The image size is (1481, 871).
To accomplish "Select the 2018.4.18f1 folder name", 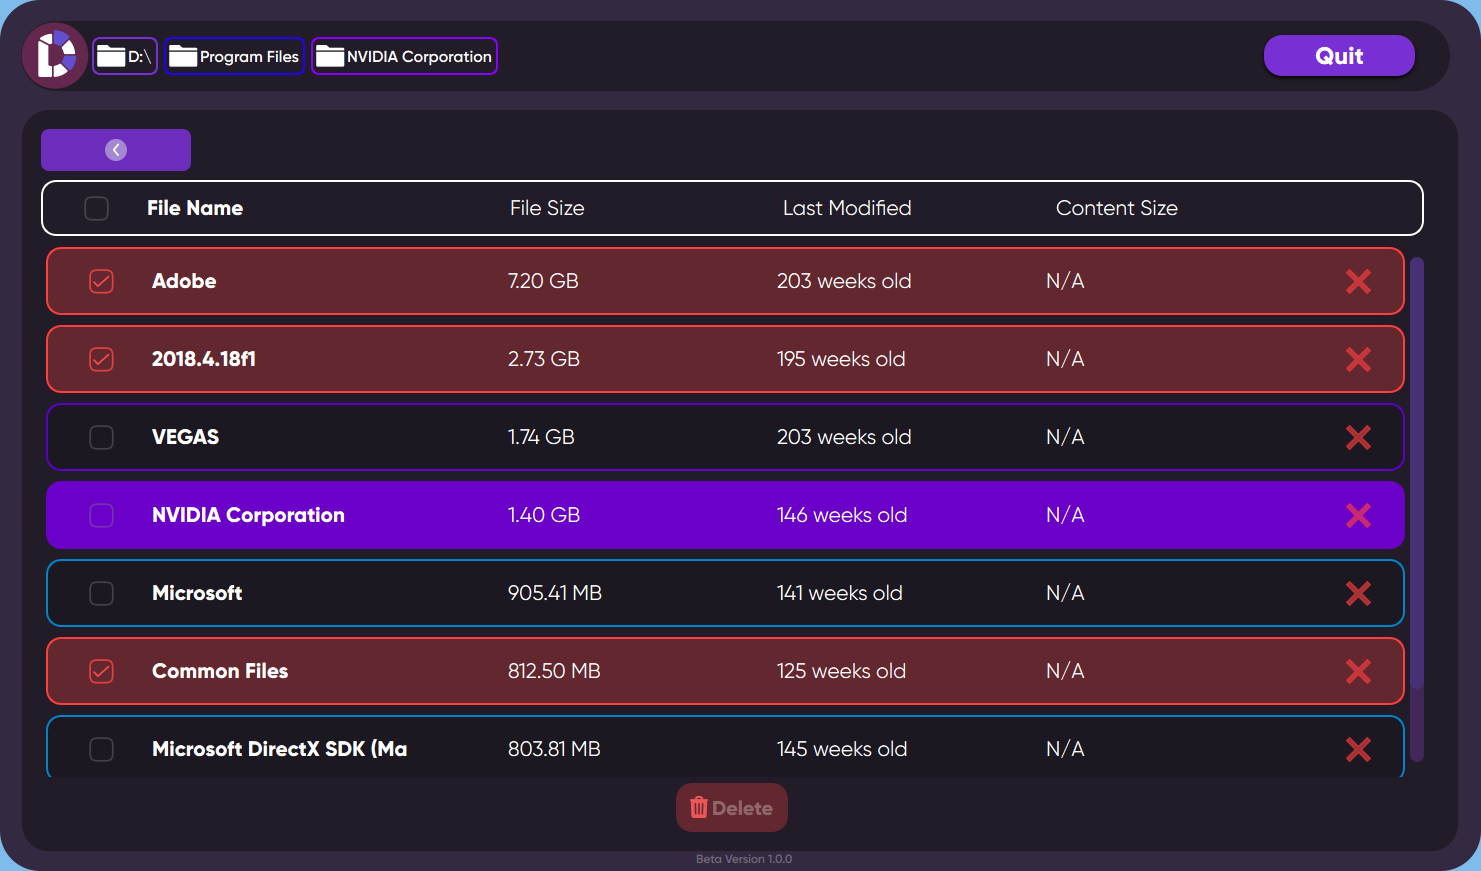I will (x=204, y=359).
